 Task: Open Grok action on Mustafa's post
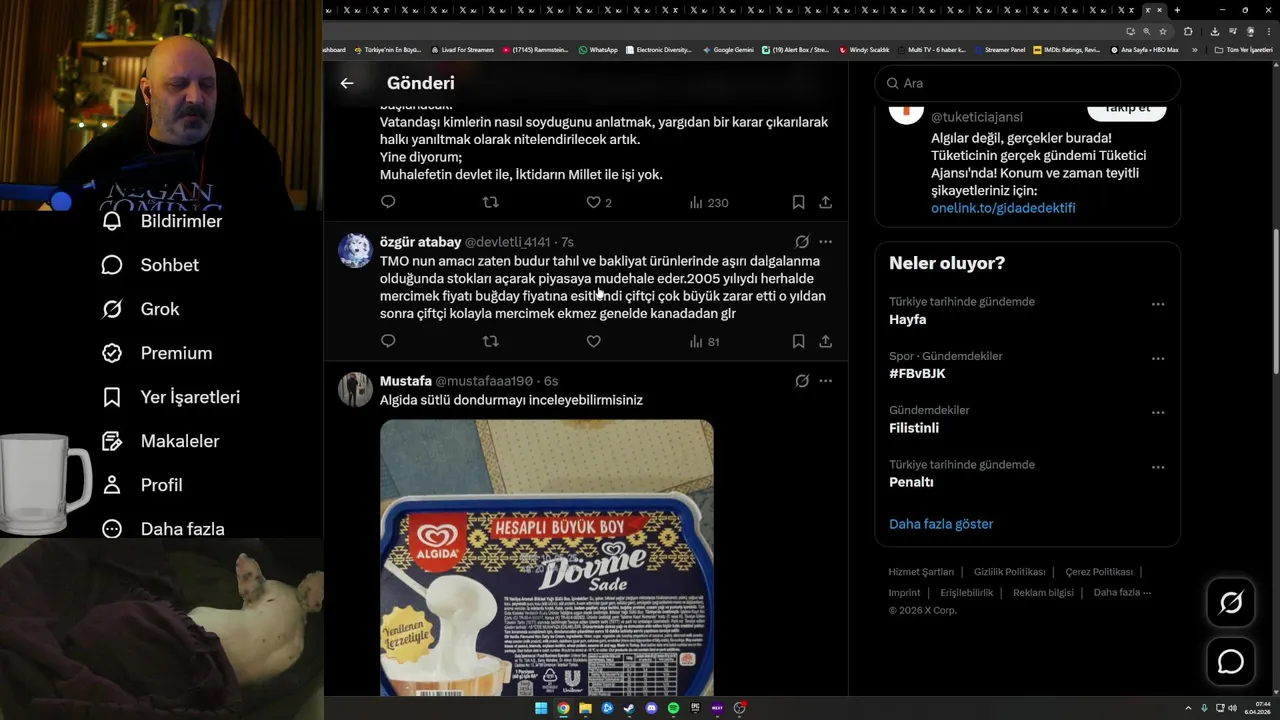[x=802, y=381]
